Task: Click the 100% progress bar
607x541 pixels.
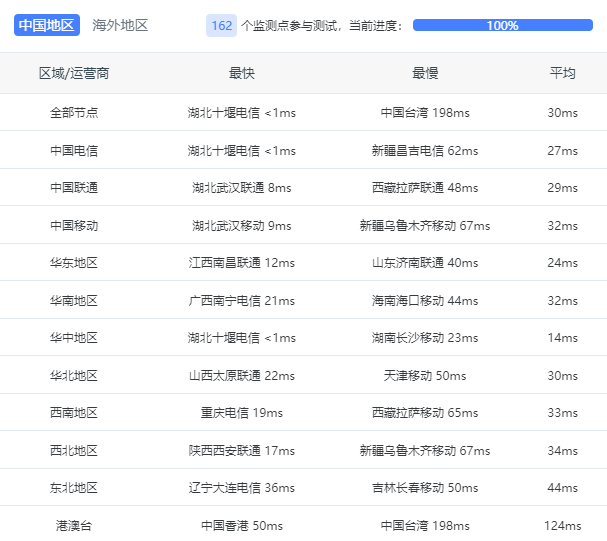Action: (502, 25)
